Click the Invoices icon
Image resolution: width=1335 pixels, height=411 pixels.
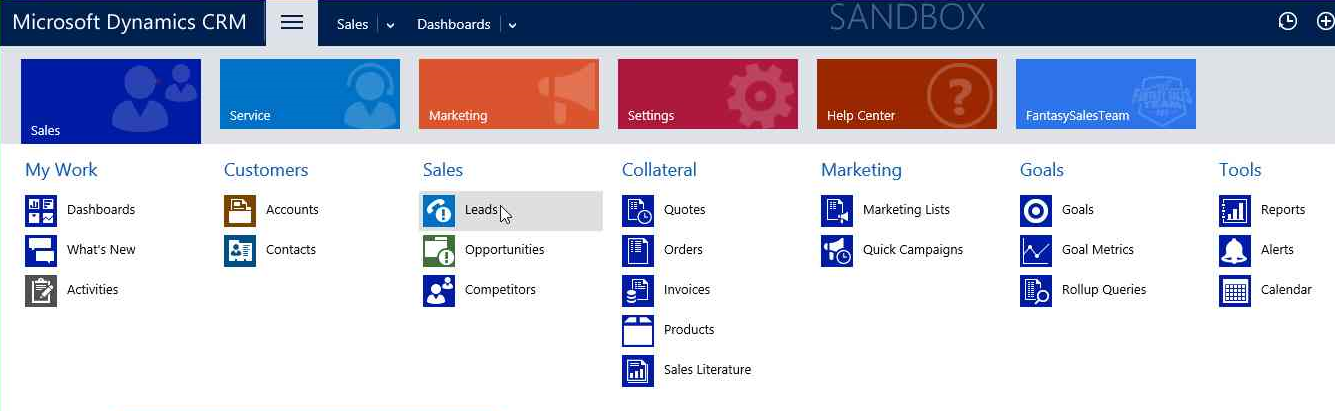(638, 291)
